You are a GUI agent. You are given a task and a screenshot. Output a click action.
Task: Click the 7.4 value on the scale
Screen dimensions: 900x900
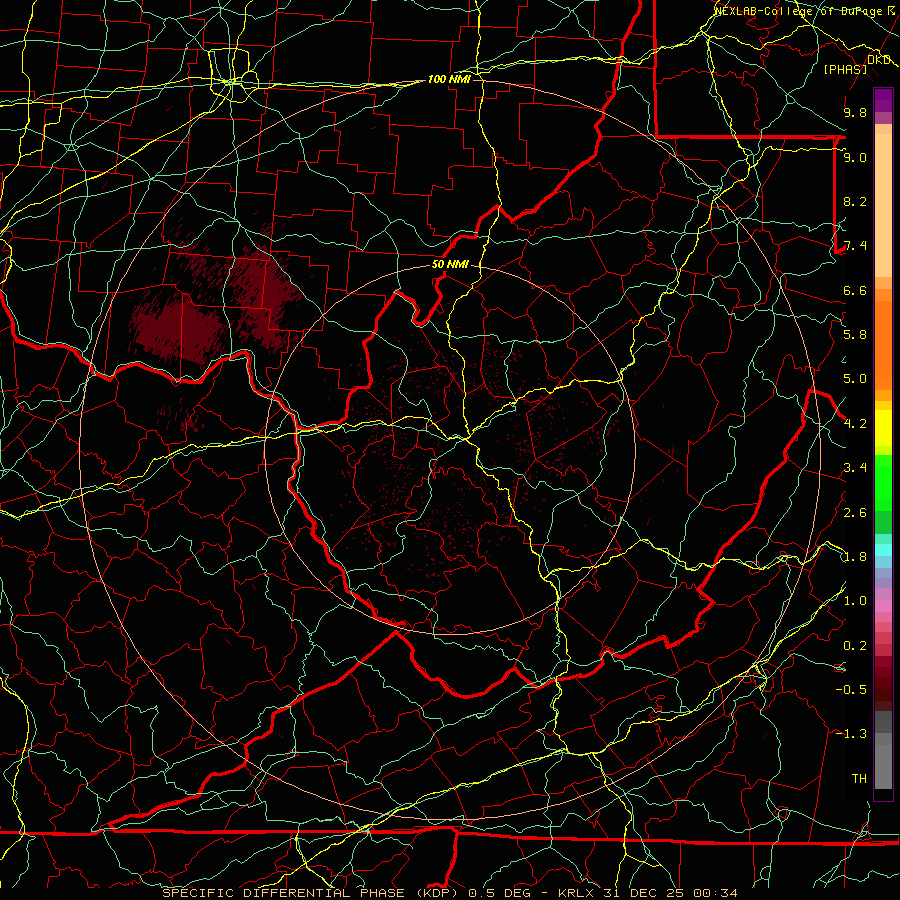pyautogui.click(x=855, y=246)
